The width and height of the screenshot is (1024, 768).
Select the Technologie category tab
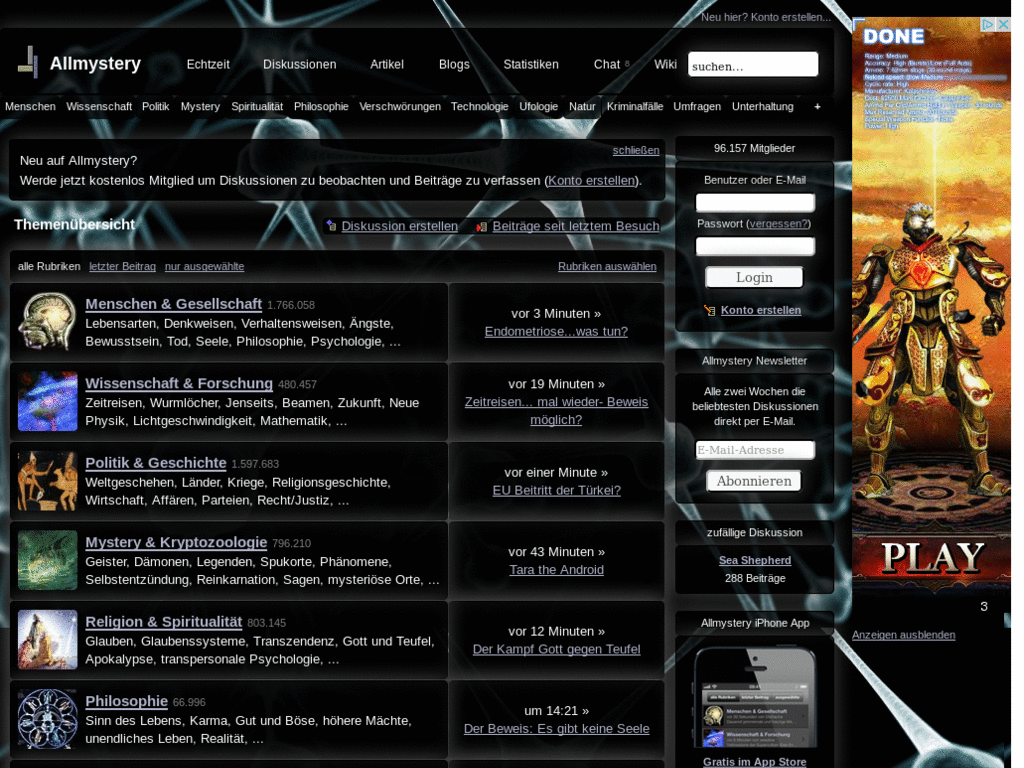(479, 106)
